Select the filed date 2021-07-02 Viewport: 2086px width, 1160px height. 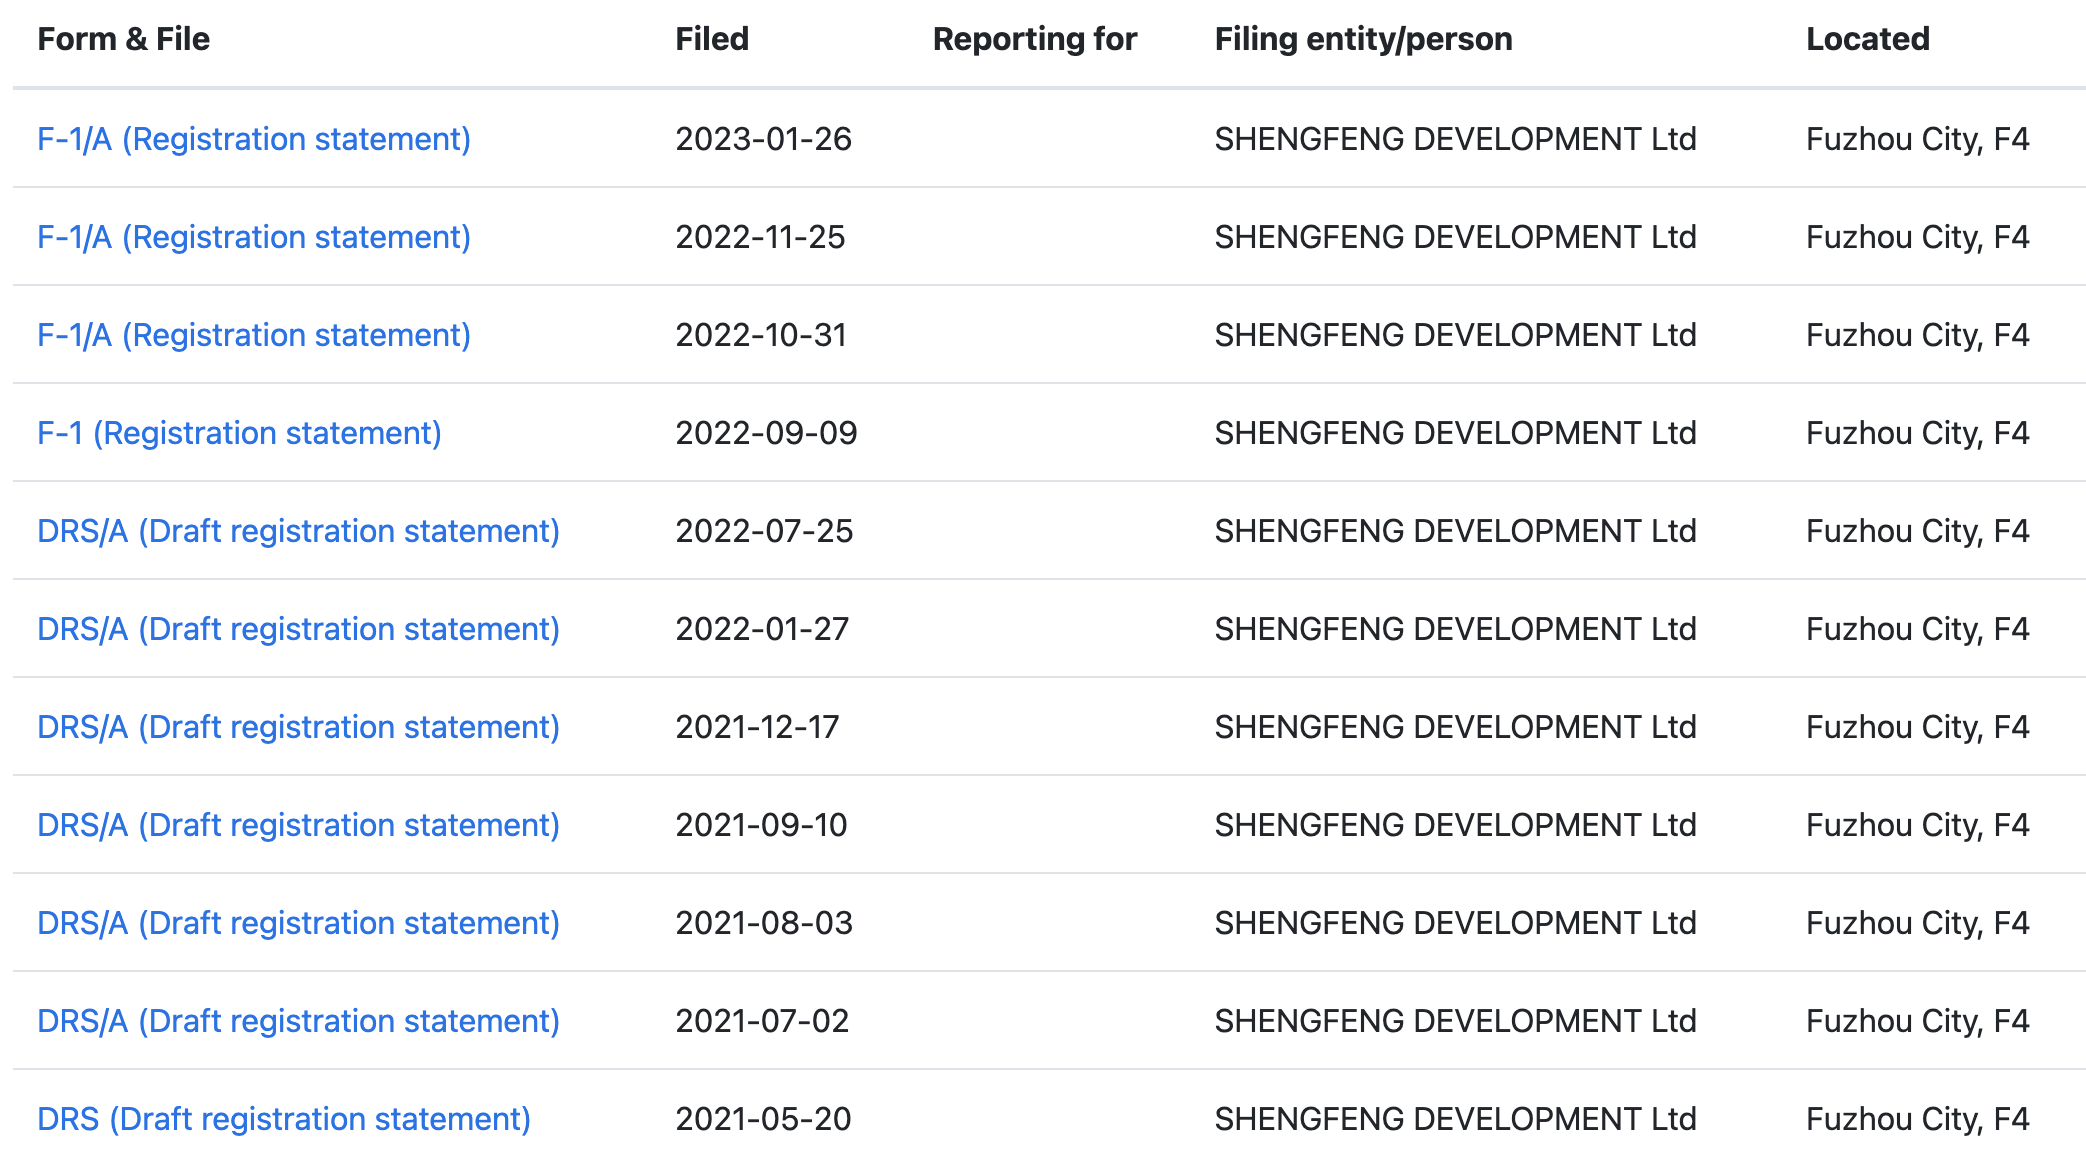point(762,1021)
